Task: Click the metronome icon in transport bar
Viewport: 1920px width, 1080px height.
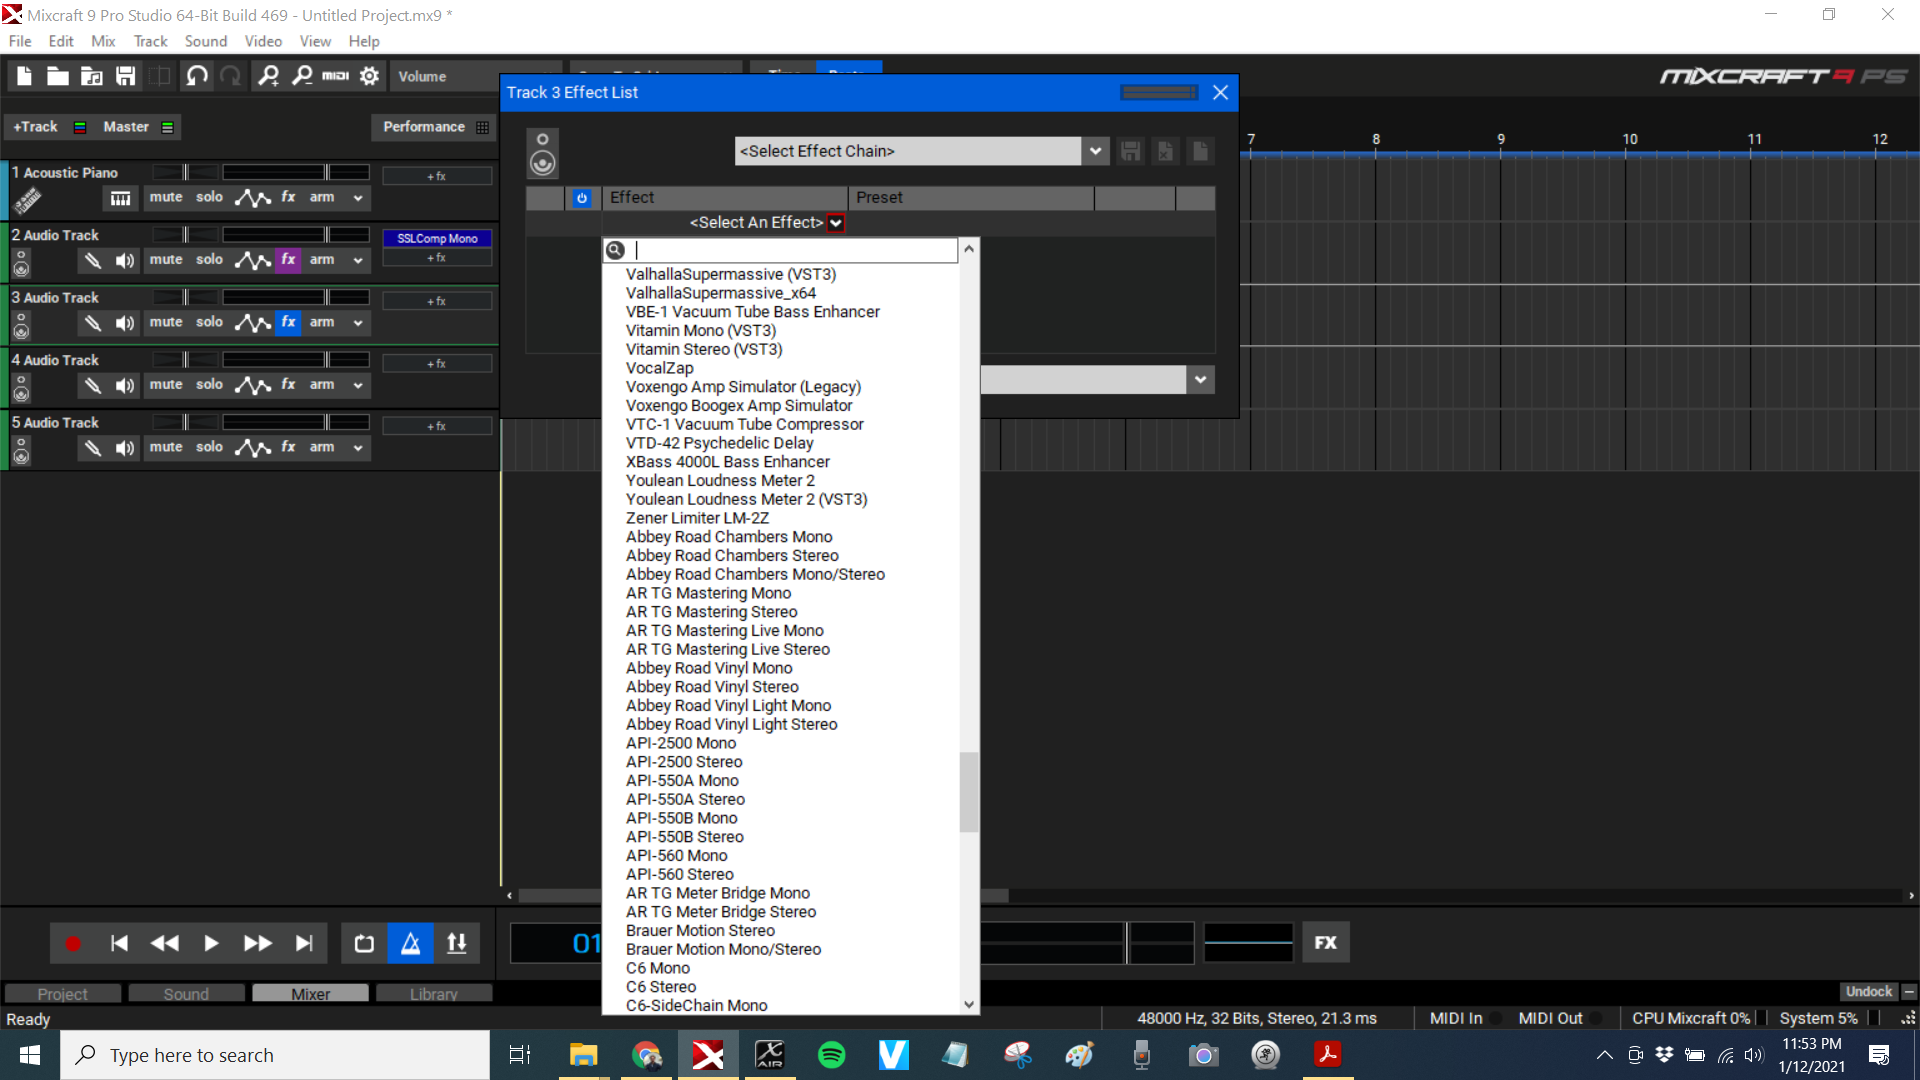Action: coord(410,943)
